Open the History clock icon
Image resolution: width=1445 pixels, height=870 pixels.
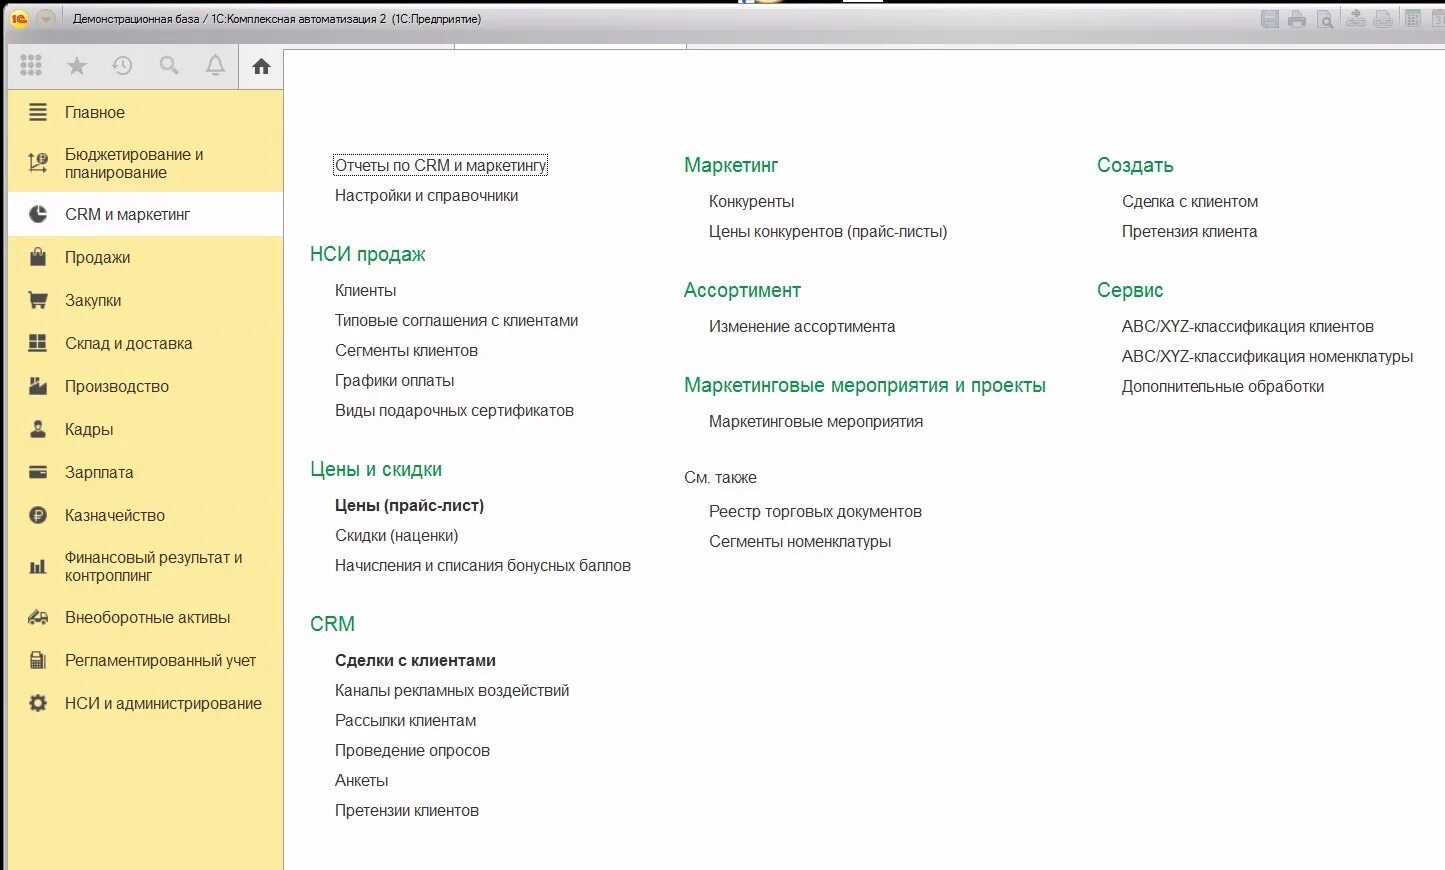tap(122, 66)
